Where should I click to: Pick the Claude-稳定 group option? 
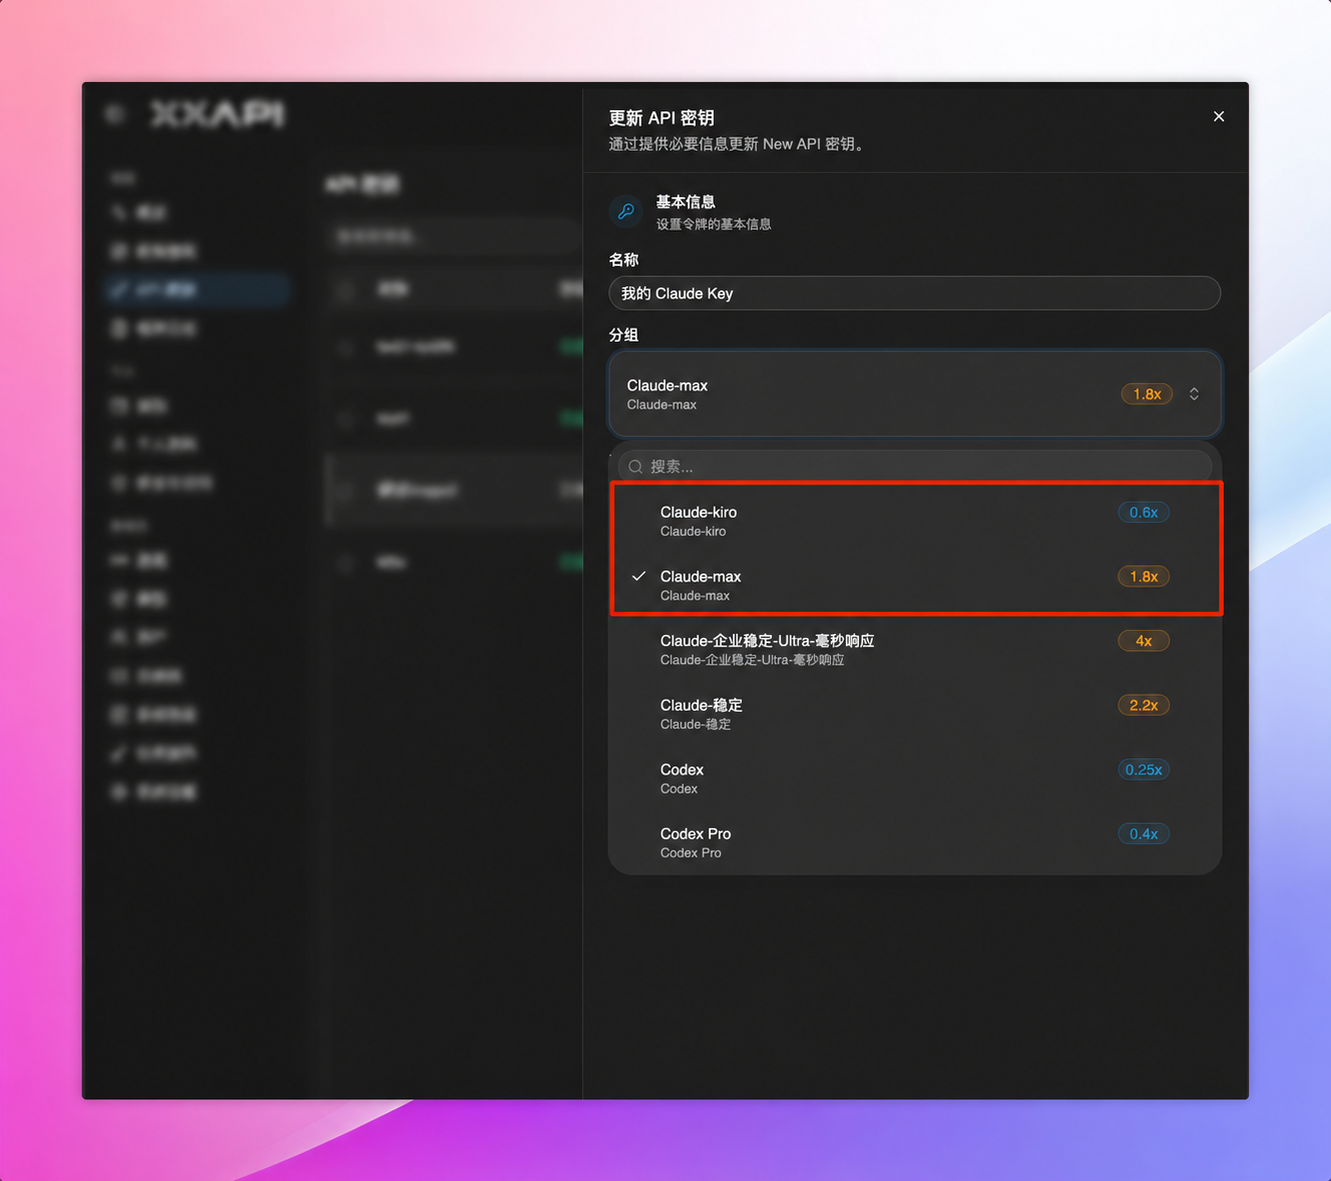pos(914,713)
